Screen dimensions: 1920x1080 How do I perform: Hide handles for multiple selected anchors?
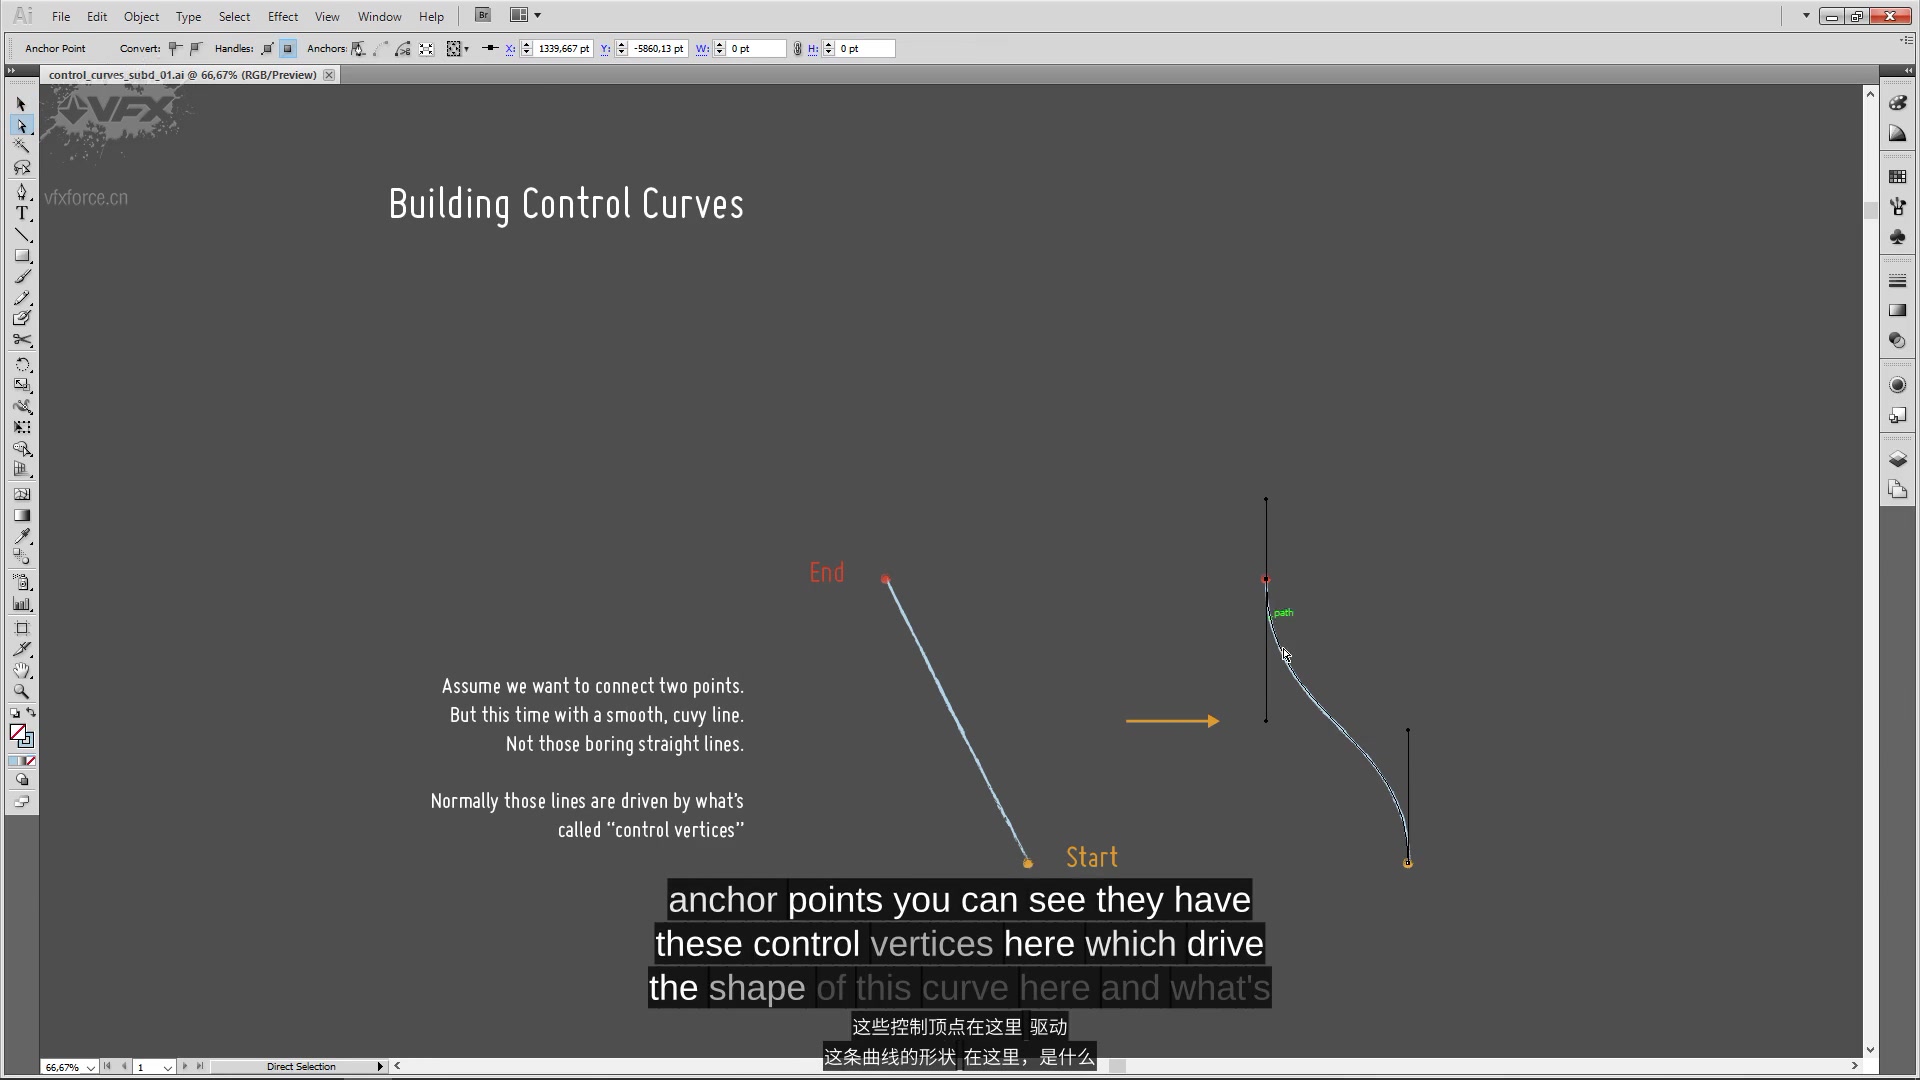288,48
